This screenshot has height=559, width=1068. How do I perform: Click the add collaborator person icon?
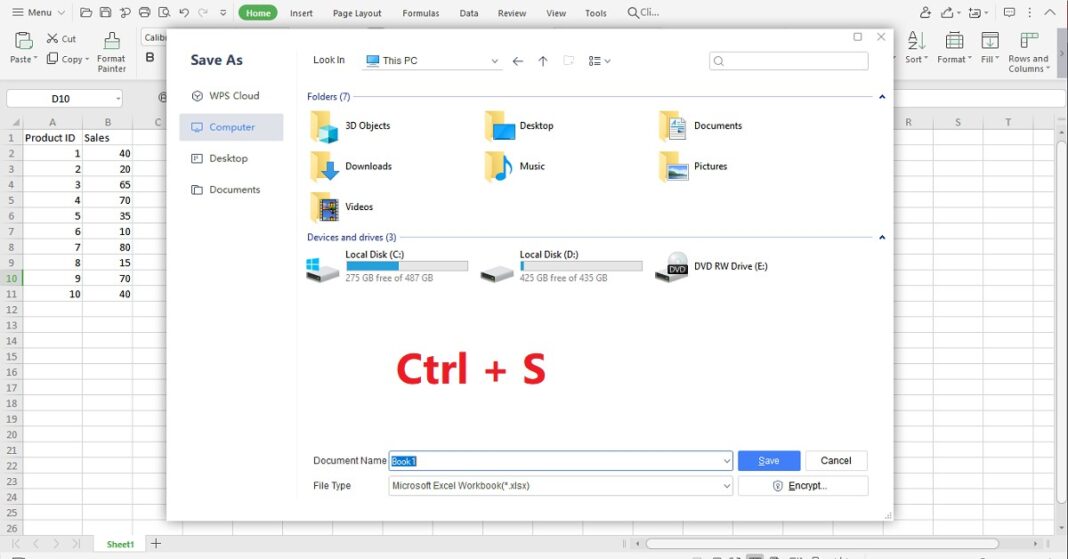tap(925, 12)
